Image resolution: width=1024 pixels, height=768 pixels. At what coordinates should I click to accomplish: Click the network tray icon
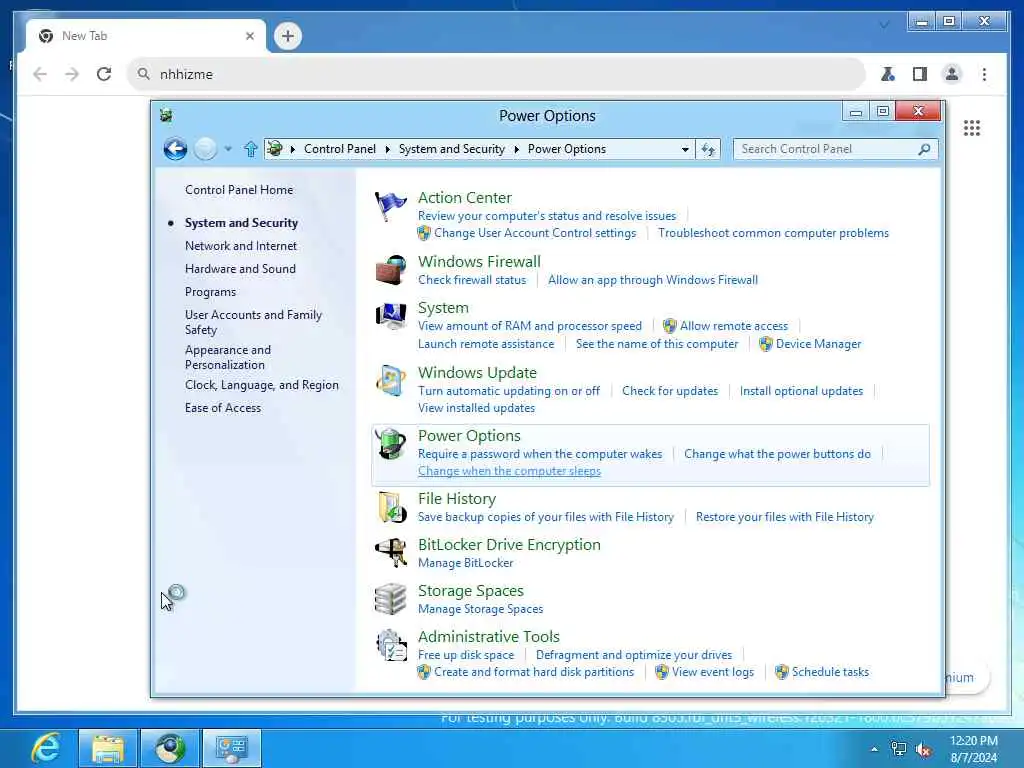coord(899,750)
